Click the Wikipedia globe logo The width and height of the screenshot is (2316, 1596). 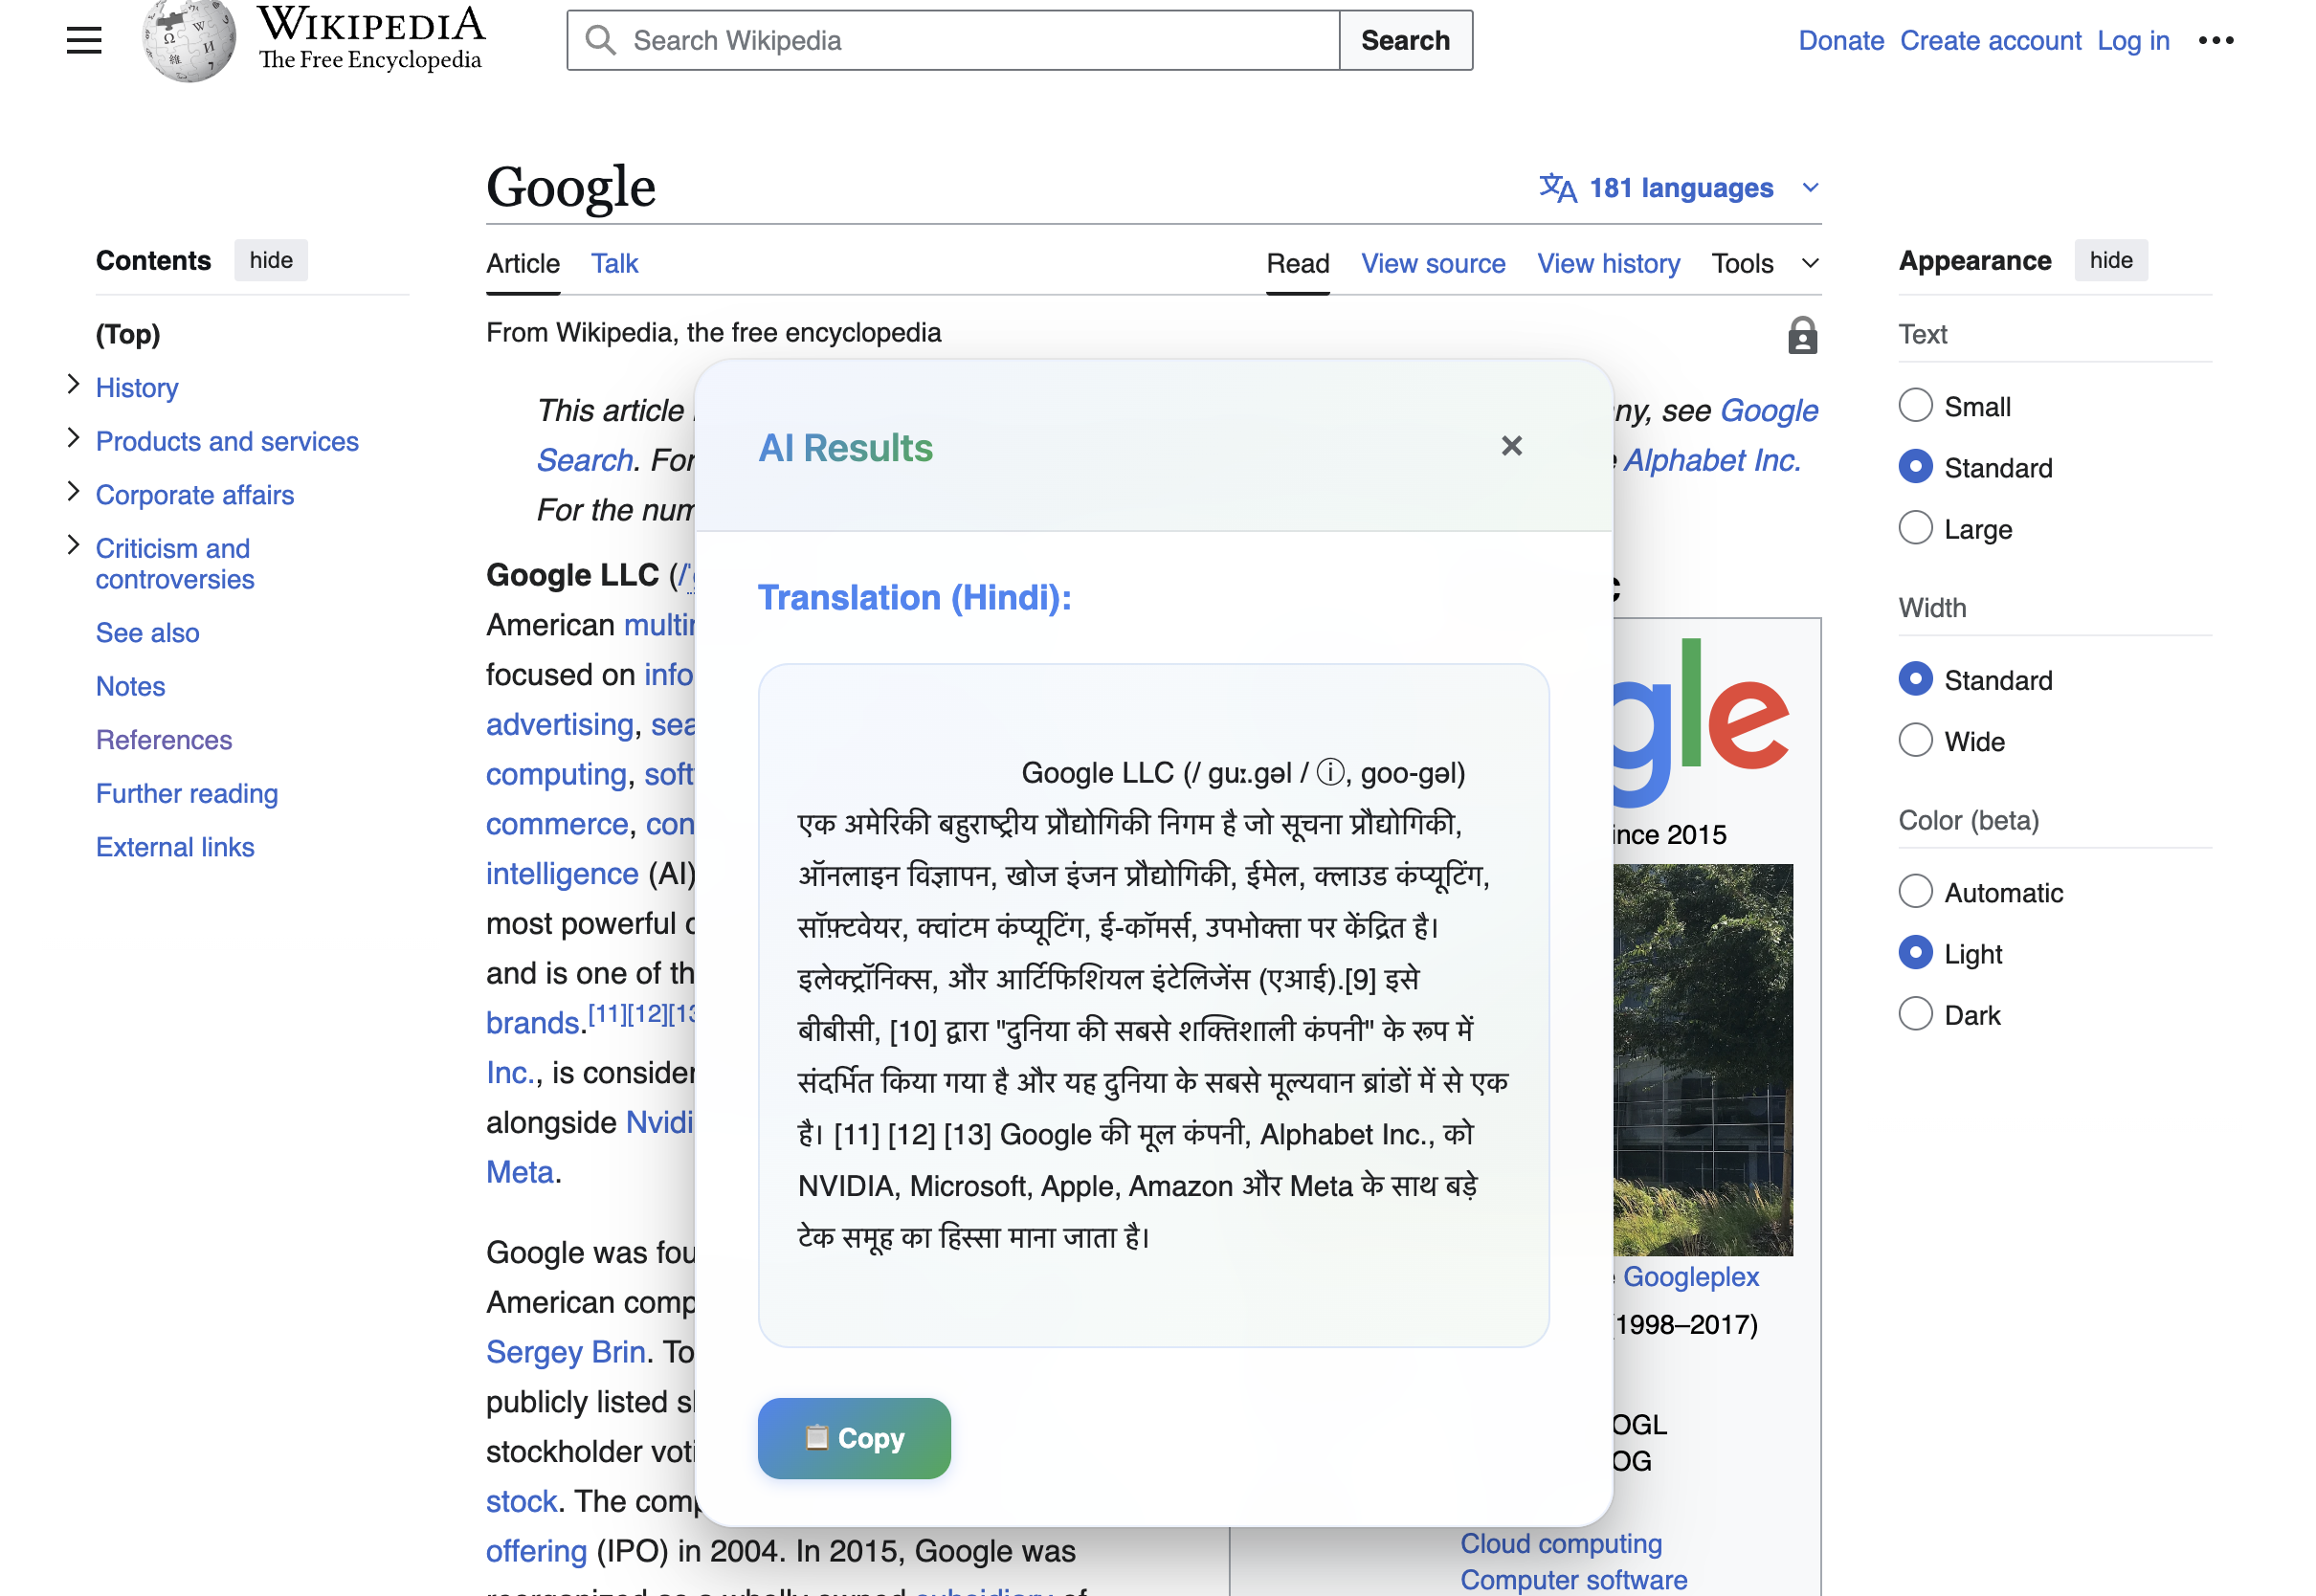point(189,40)
